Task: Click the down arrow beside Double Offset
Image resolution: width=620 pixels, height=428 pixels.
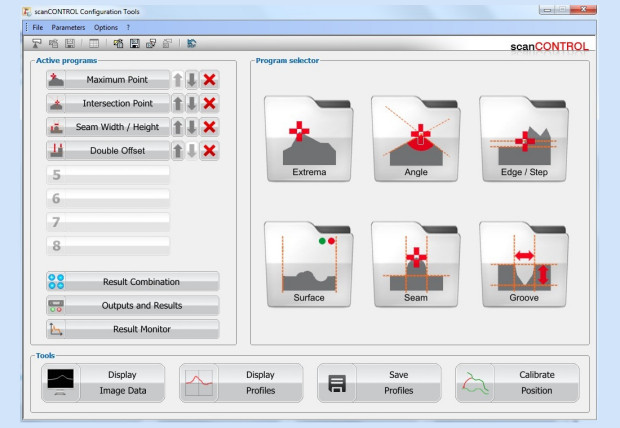Action: (x=192, y=151)
